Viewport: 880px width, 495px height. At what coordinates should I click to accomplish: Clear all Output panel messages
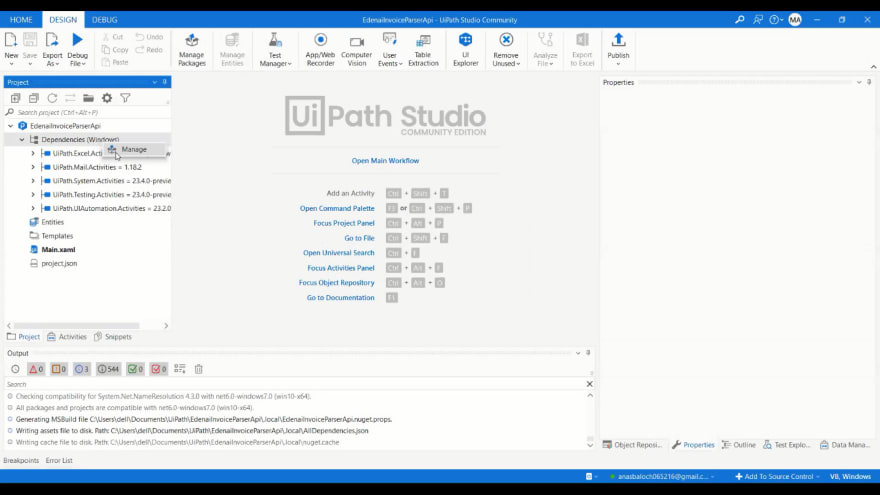pyautogui.click(x=199, y=369)
